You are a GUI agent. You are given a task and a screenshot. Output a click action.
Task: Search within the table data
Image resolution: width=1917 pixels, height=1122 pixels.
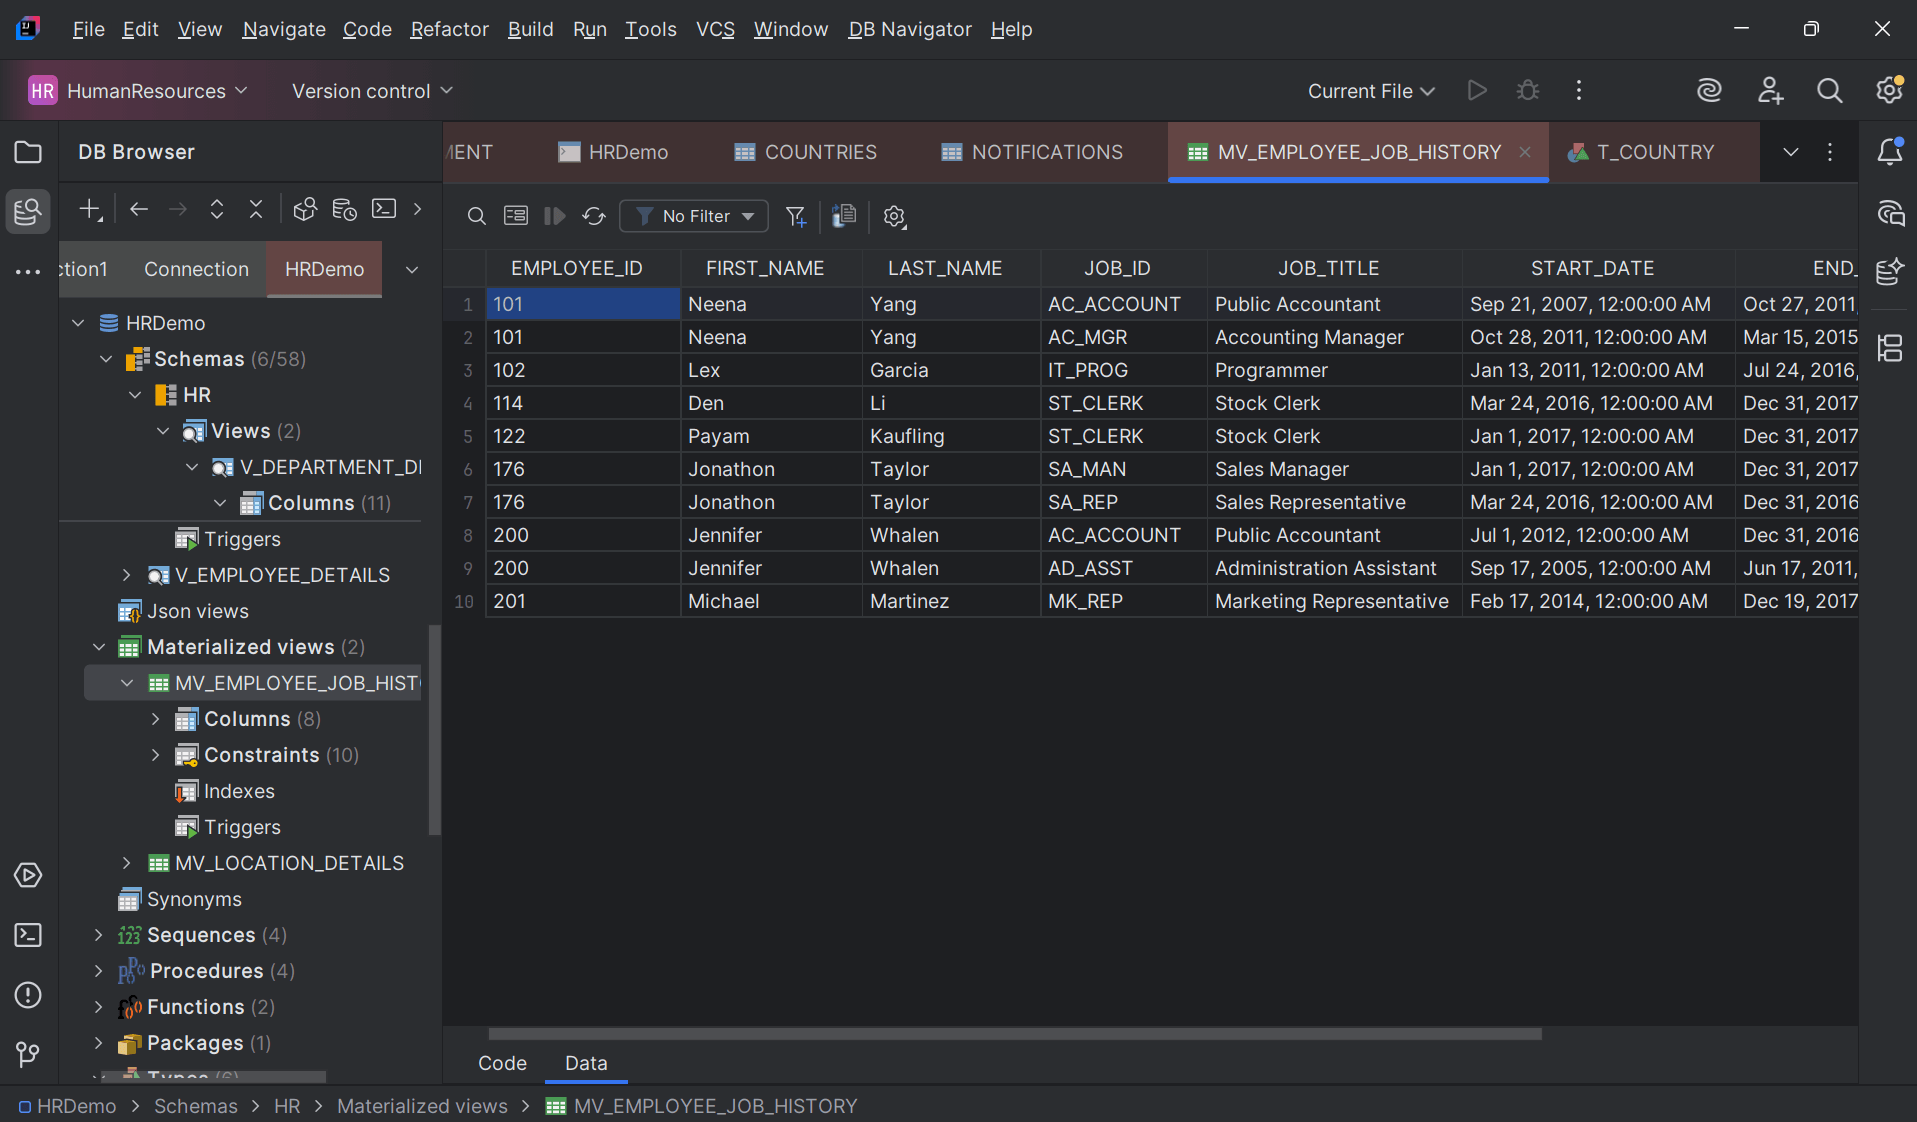pos(476,216)
